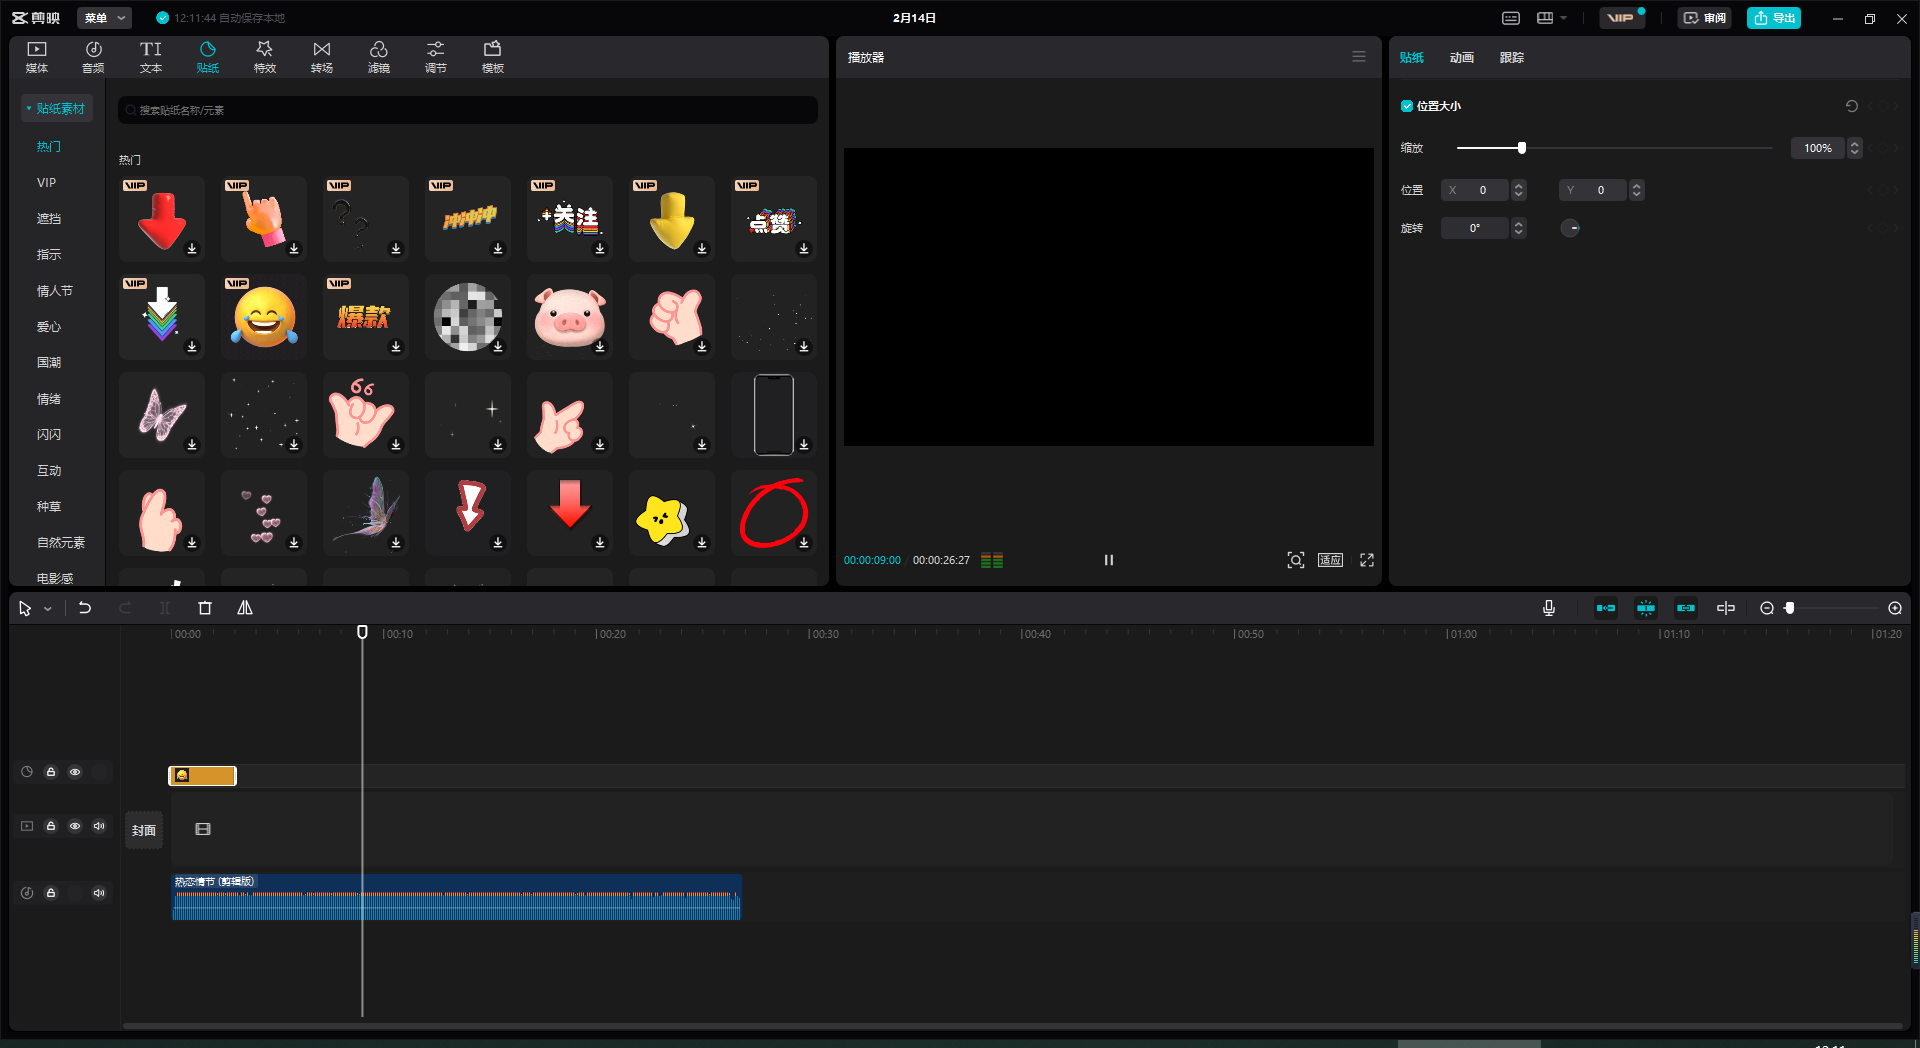This screenshot has width=1920, height=1048.
Task: Select the 情人节 sticker category
Action: click(55, 291)
